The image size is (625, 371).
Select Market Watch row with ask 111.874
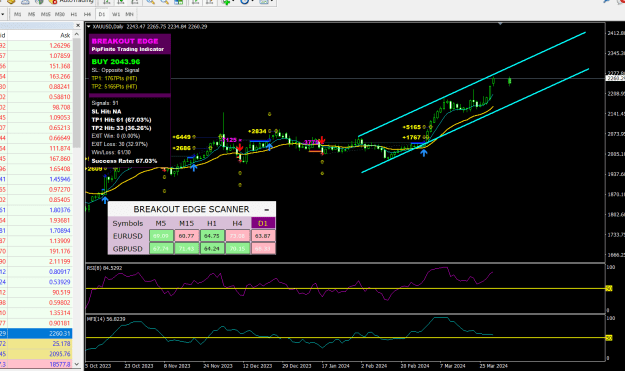36,148
